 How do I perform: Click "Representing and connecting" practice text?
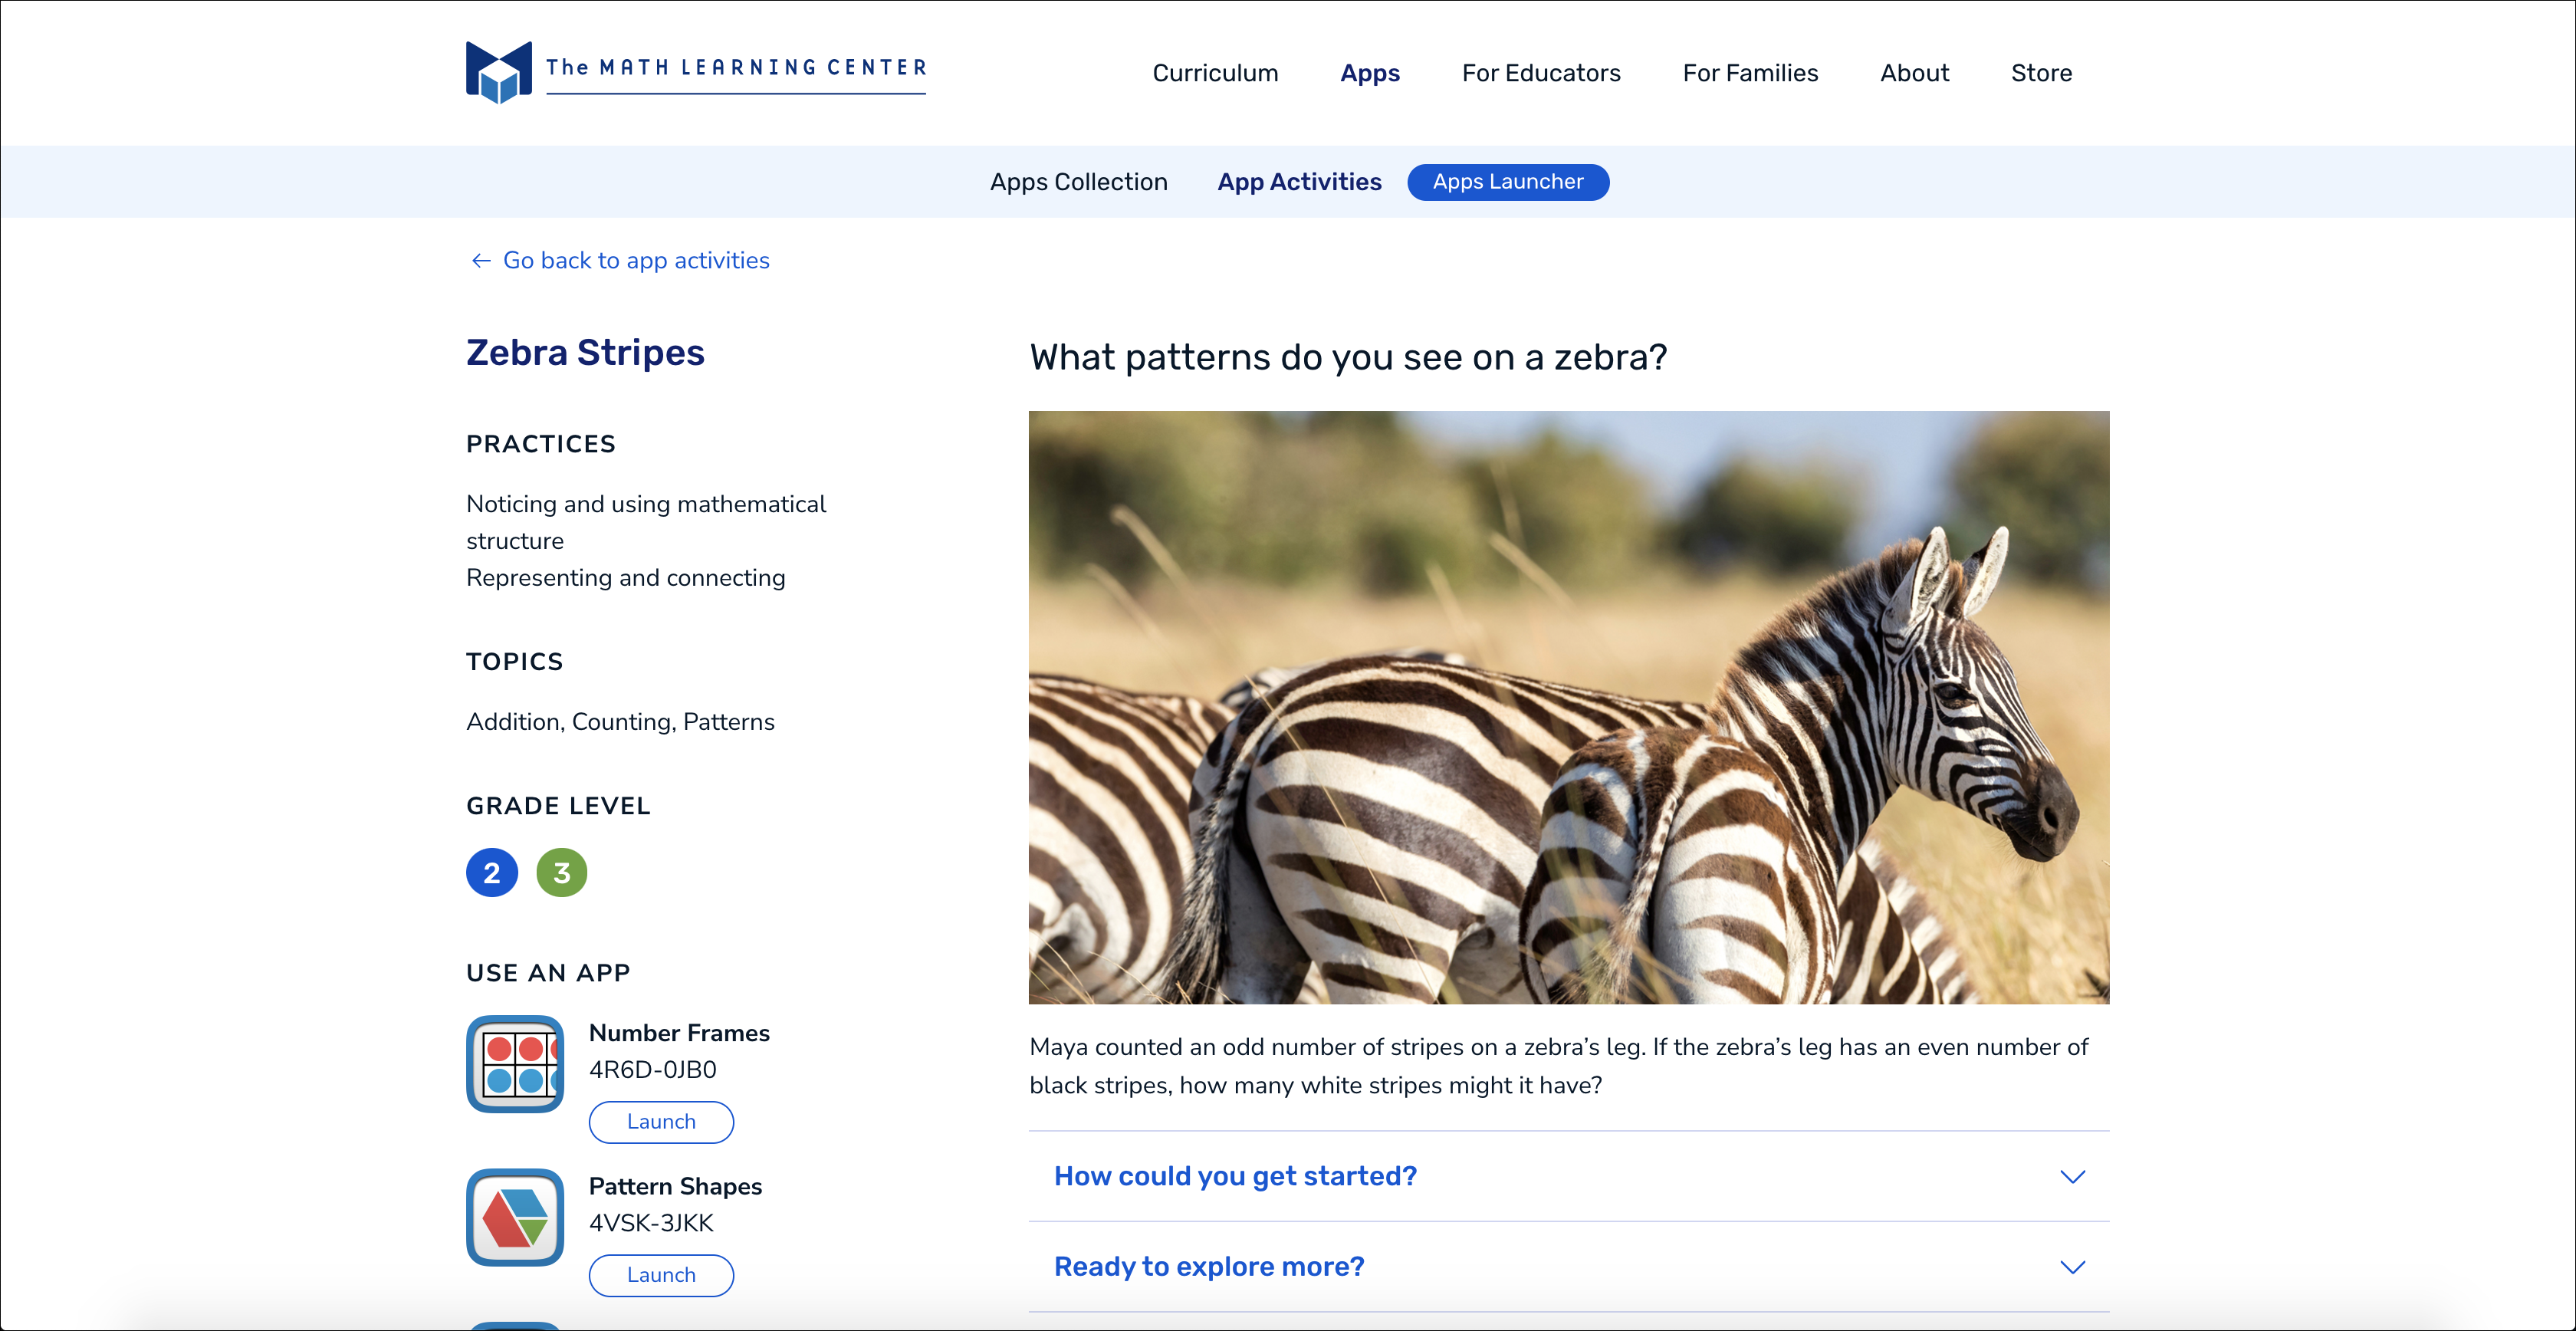pyautogui.click(x=625, y=578)
